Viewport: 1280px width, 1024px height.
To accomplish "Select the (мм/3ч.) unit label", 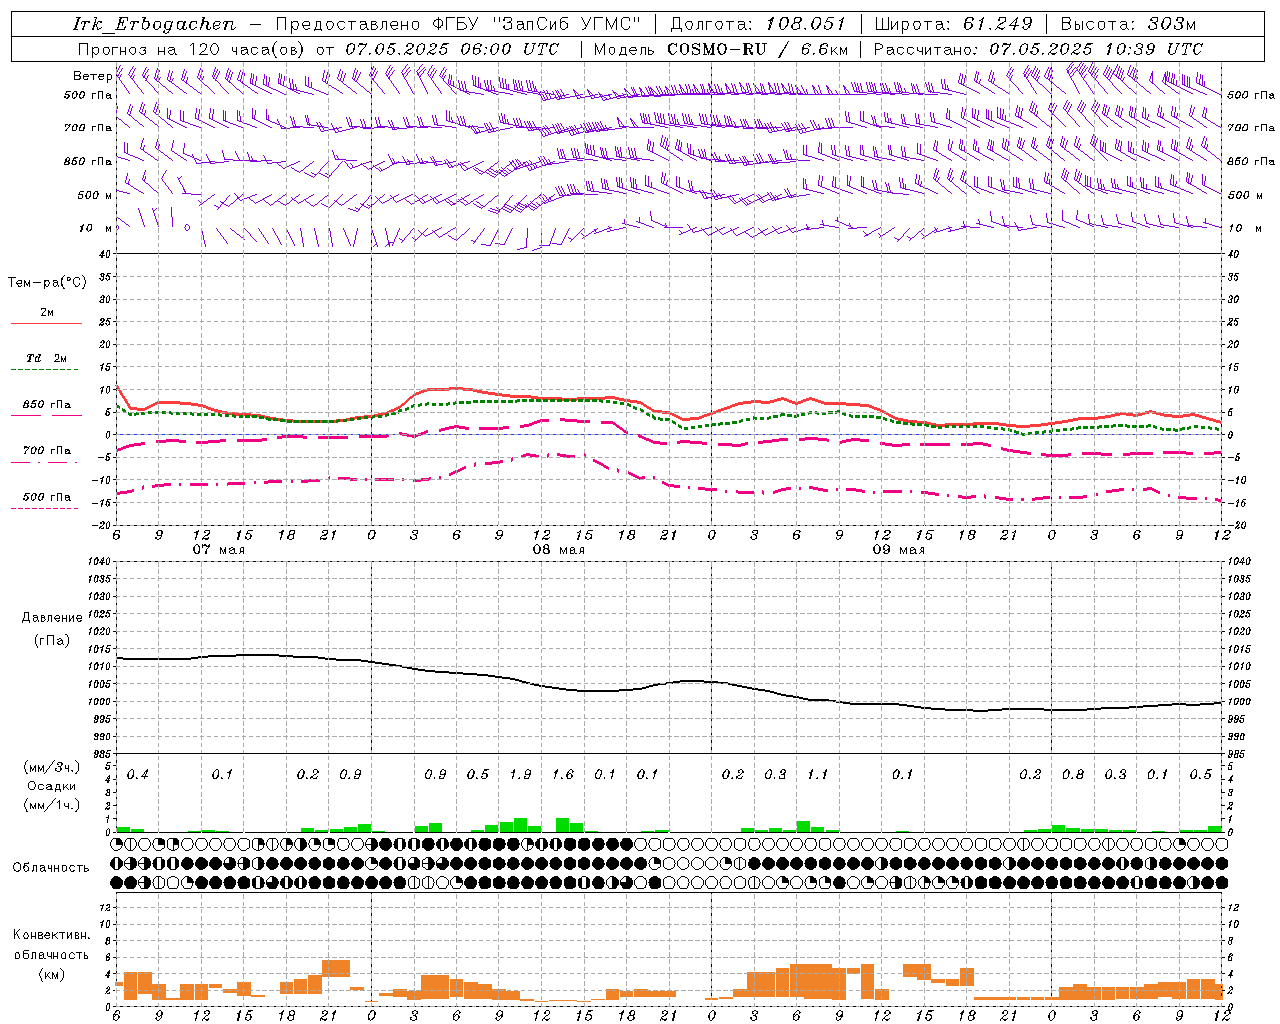I will (x=51, y=767).
